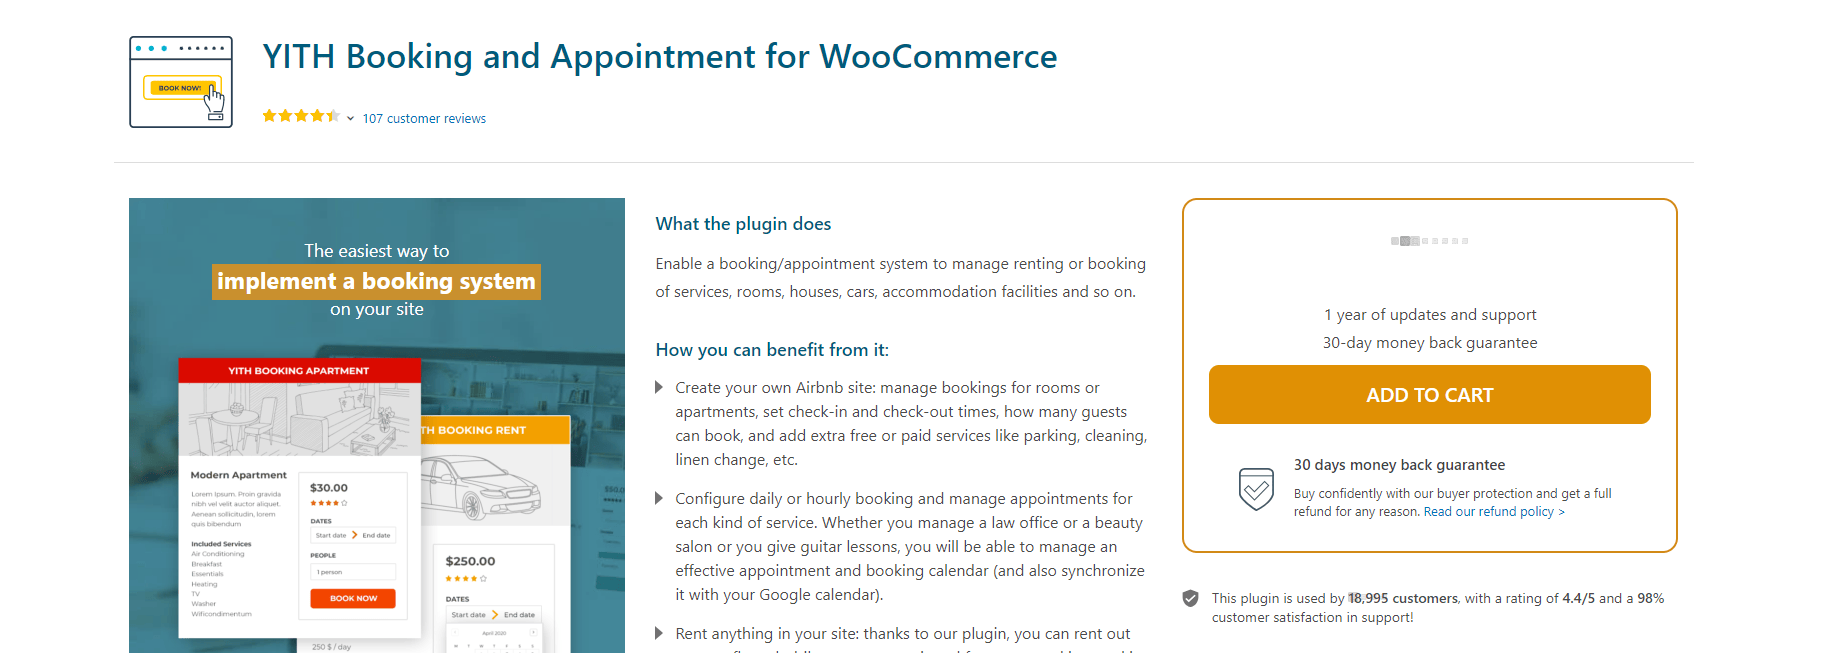
Task: Click the orange chevron between Start date and End date
Action: point(354,535)
